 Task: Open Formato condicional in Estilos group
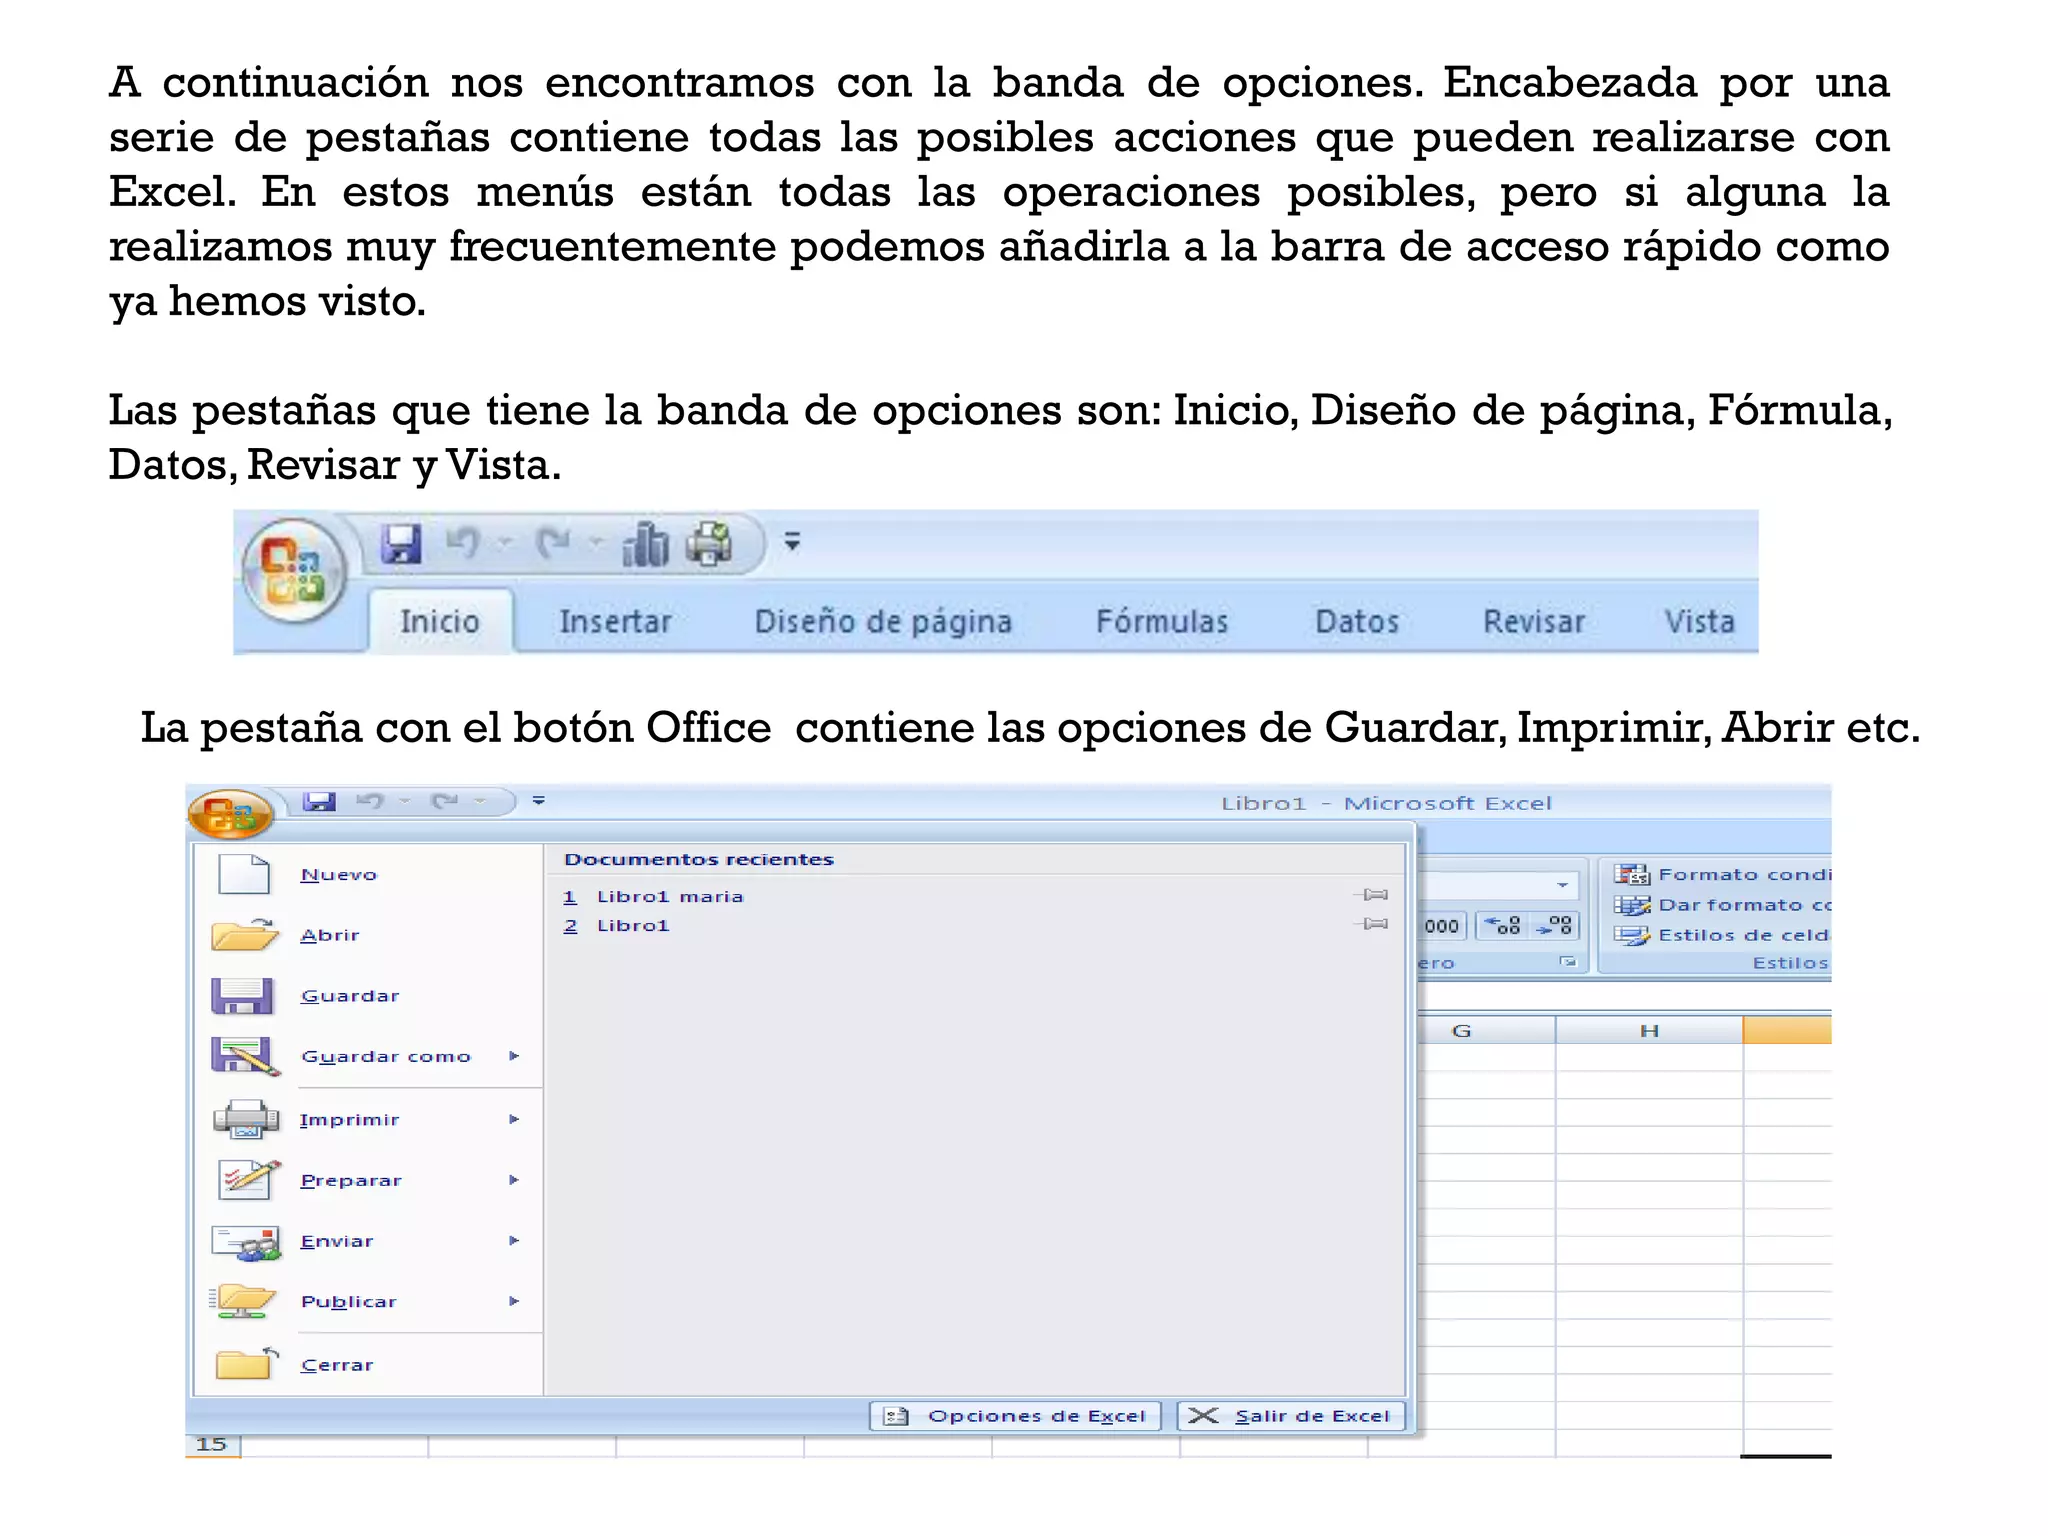tap(1722, 874)
